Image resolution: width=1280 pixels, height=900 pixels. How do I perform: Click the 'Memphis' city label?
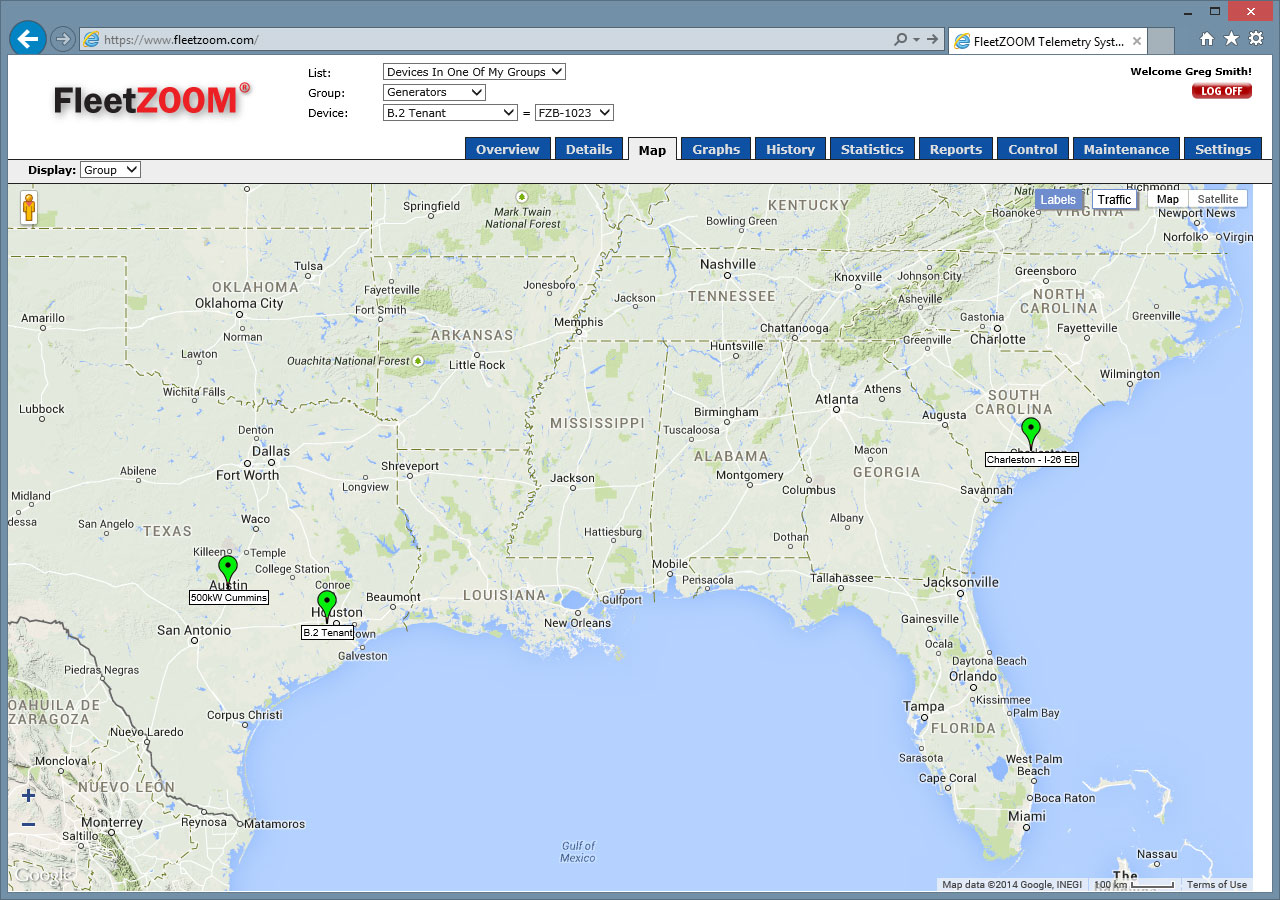579,322
